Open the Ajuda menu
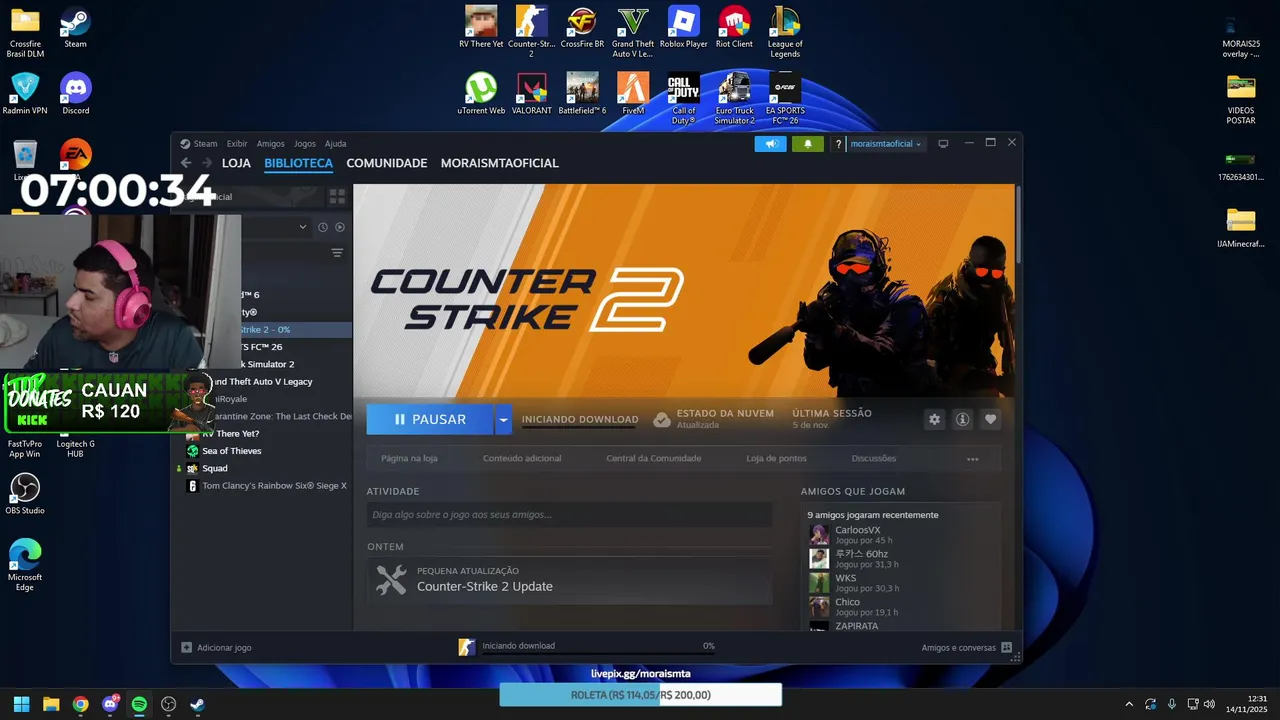1280x720 pixels. (x=336, y=144)
